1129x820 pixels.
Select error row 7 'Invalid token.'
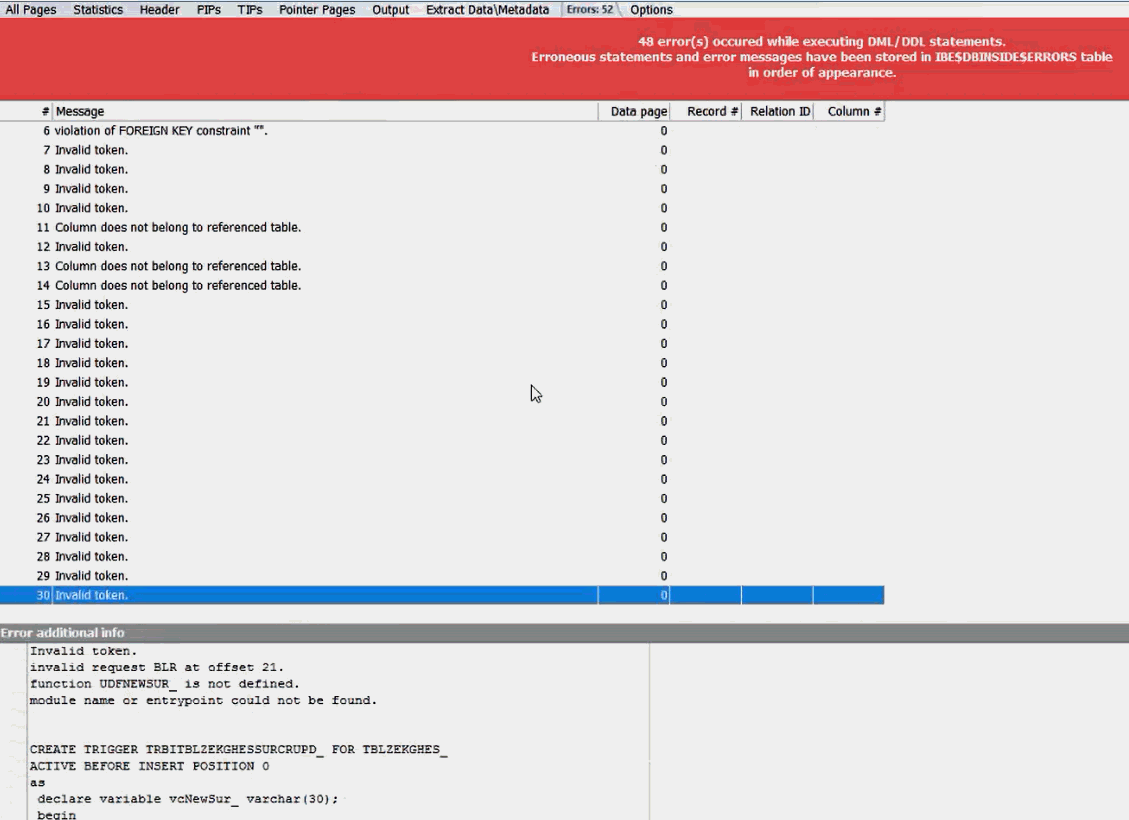[x=442, y=150]
